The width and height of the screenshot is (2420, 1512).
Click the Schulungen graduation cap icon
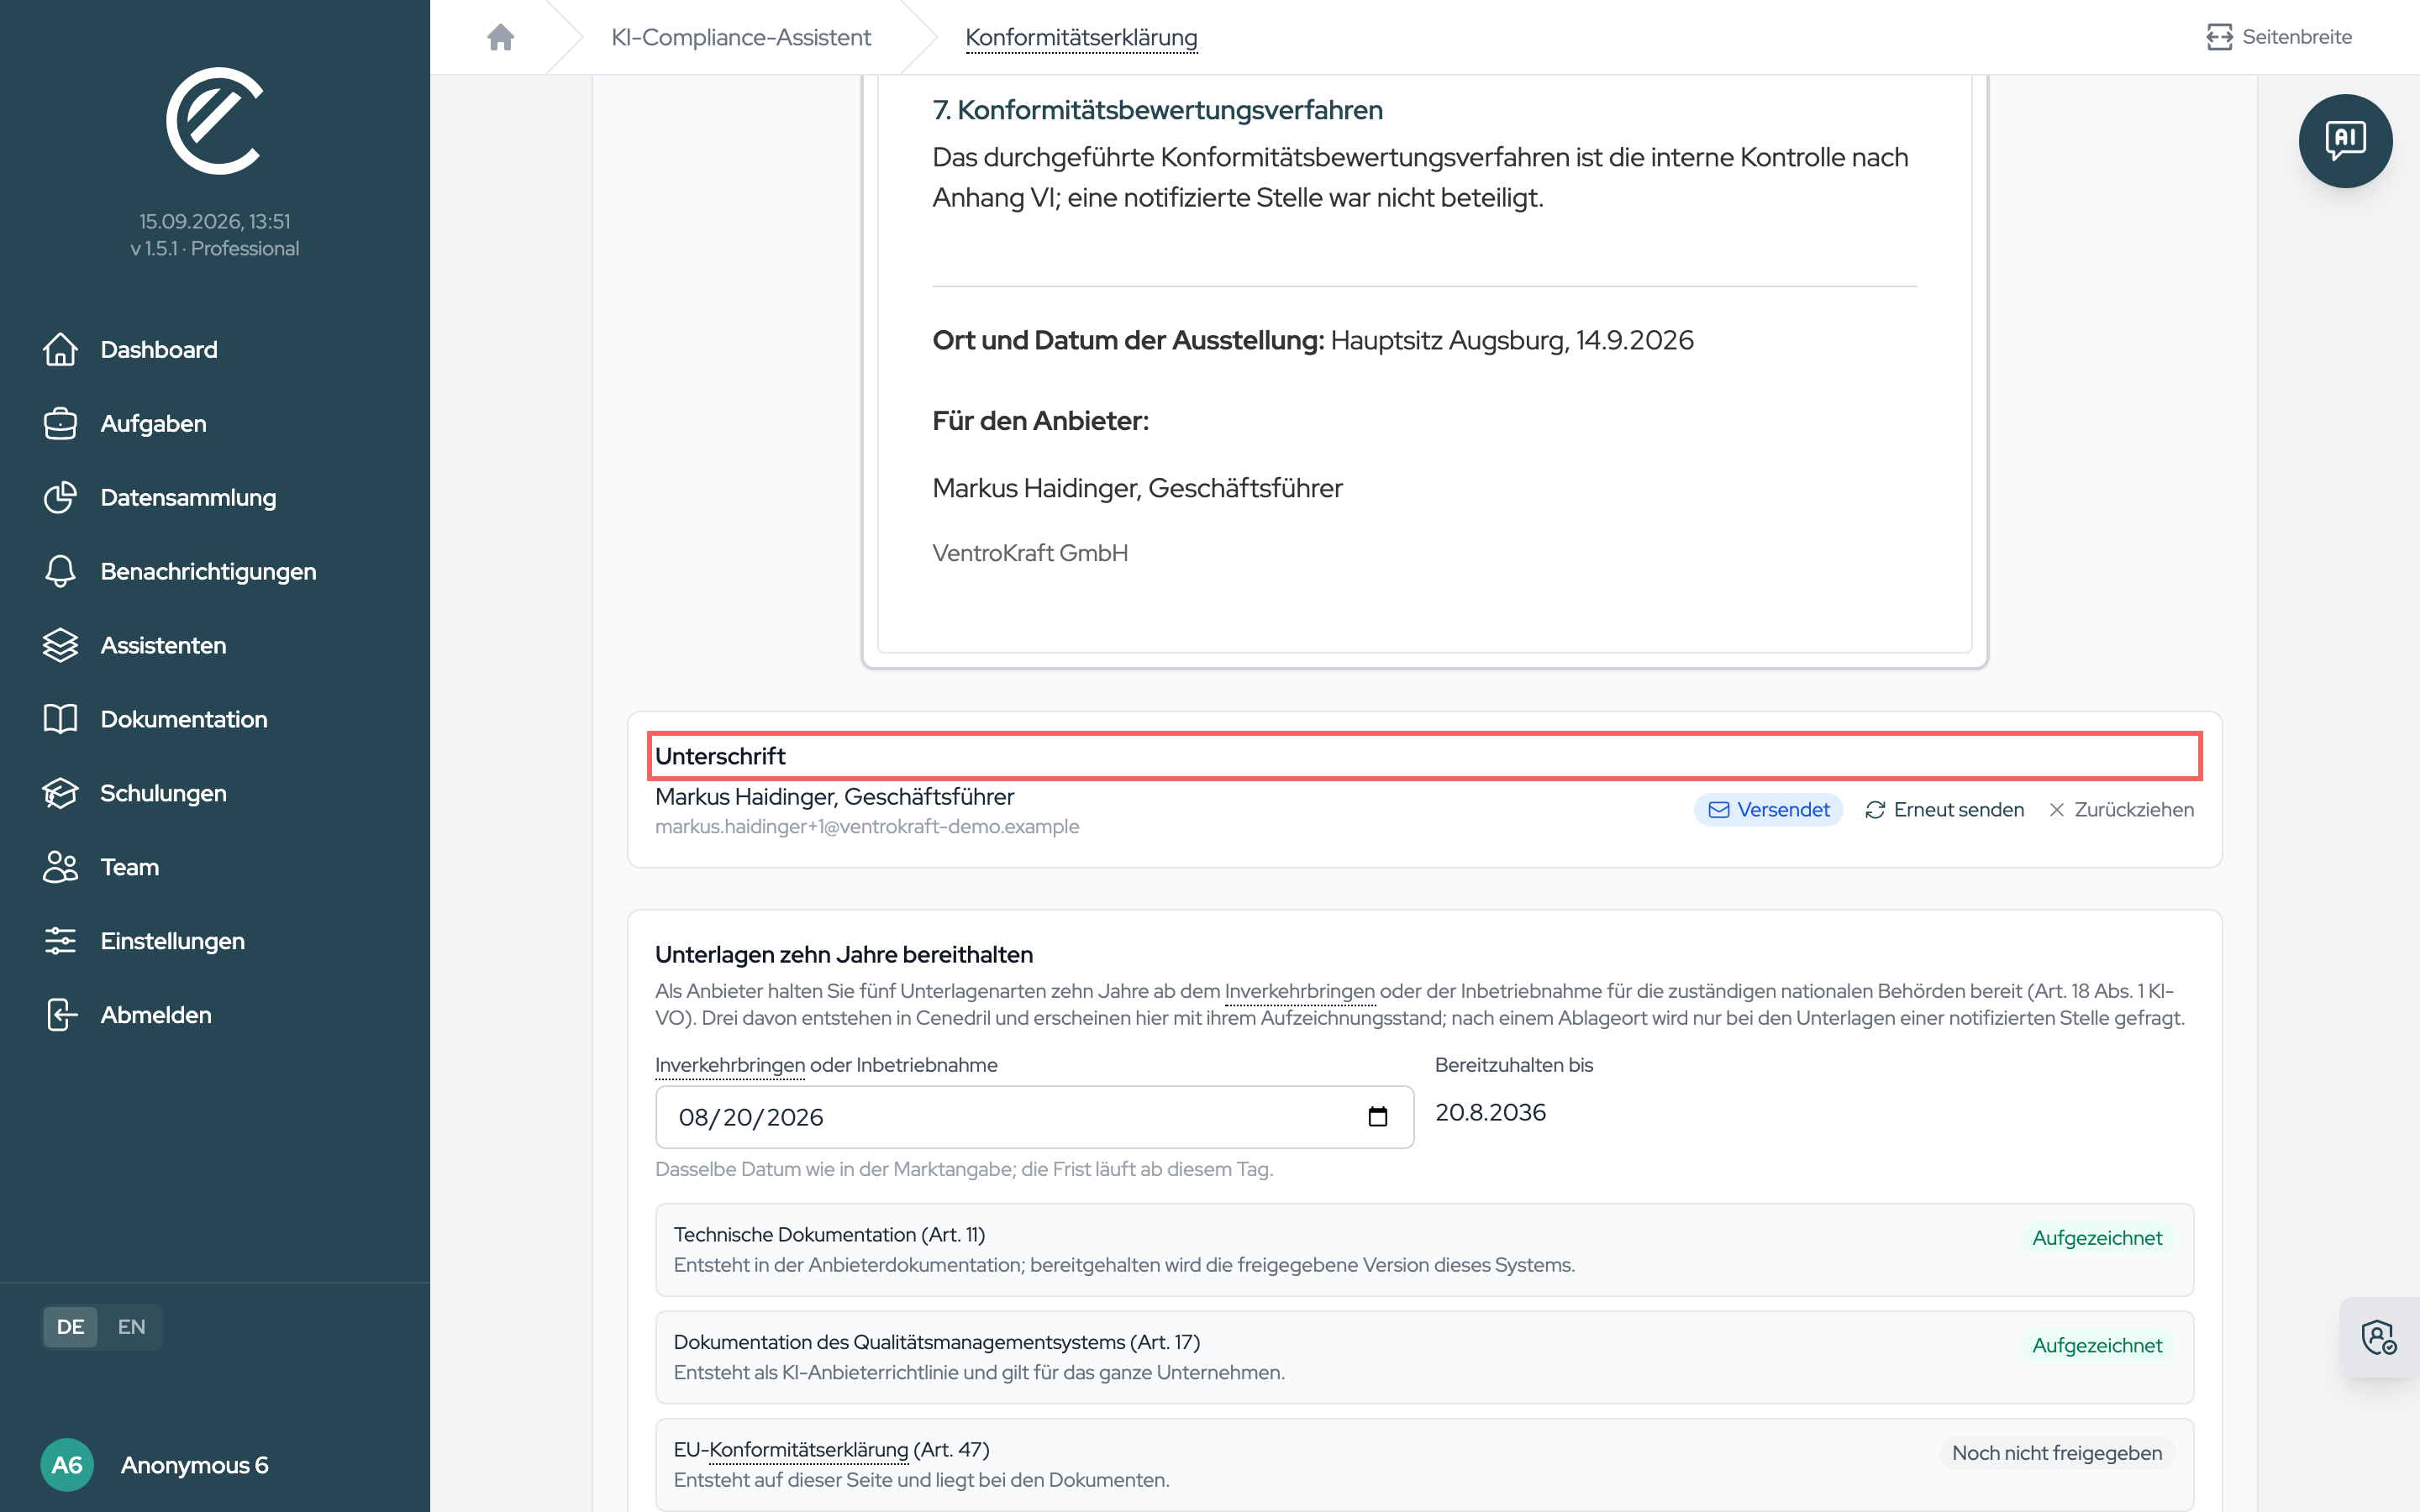(x=60, y=793)
